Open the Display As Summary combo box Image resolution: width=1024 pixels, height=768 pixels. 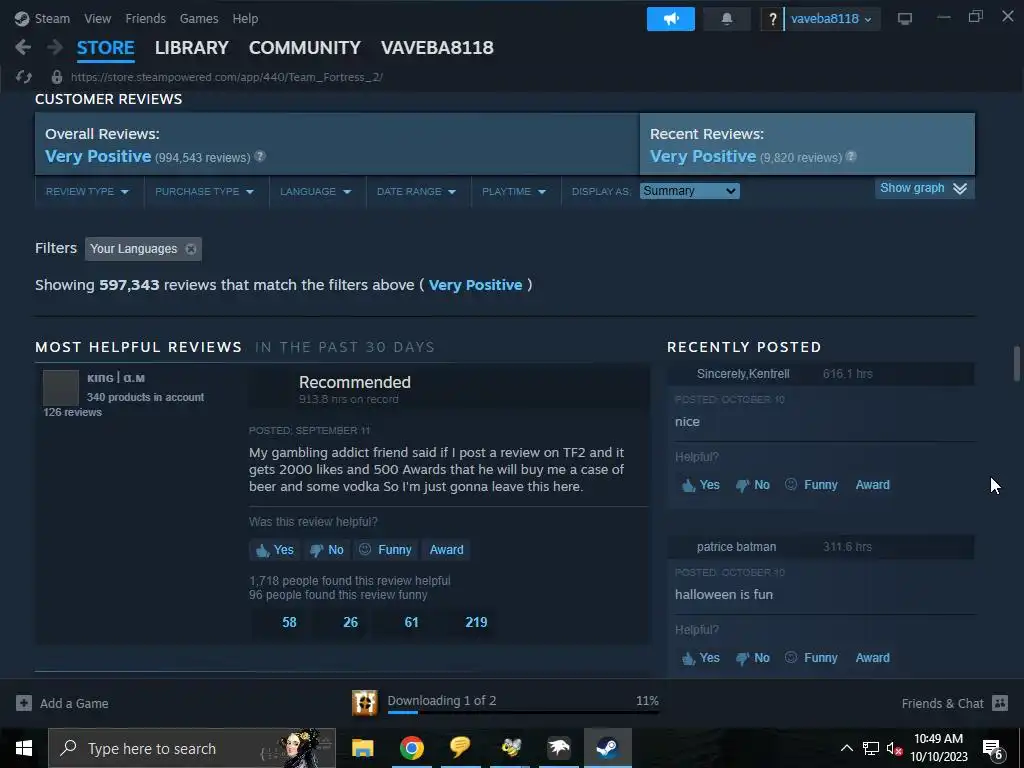coord(690,191)
